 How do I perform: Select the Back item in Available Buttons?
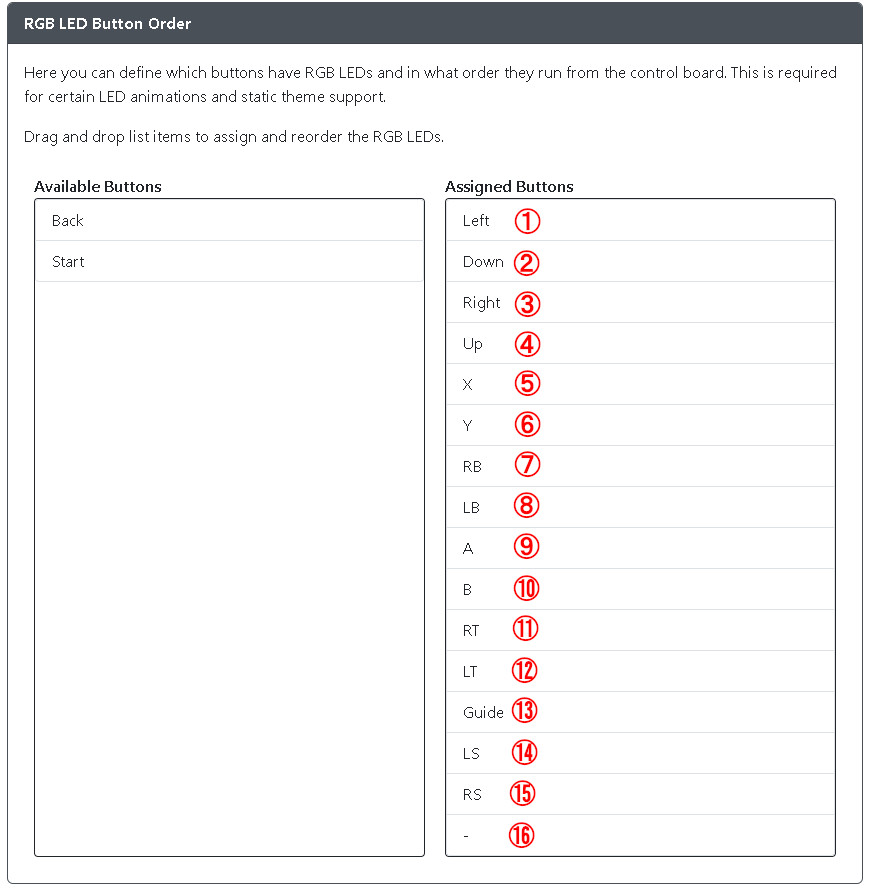click(x=229, y=220)
